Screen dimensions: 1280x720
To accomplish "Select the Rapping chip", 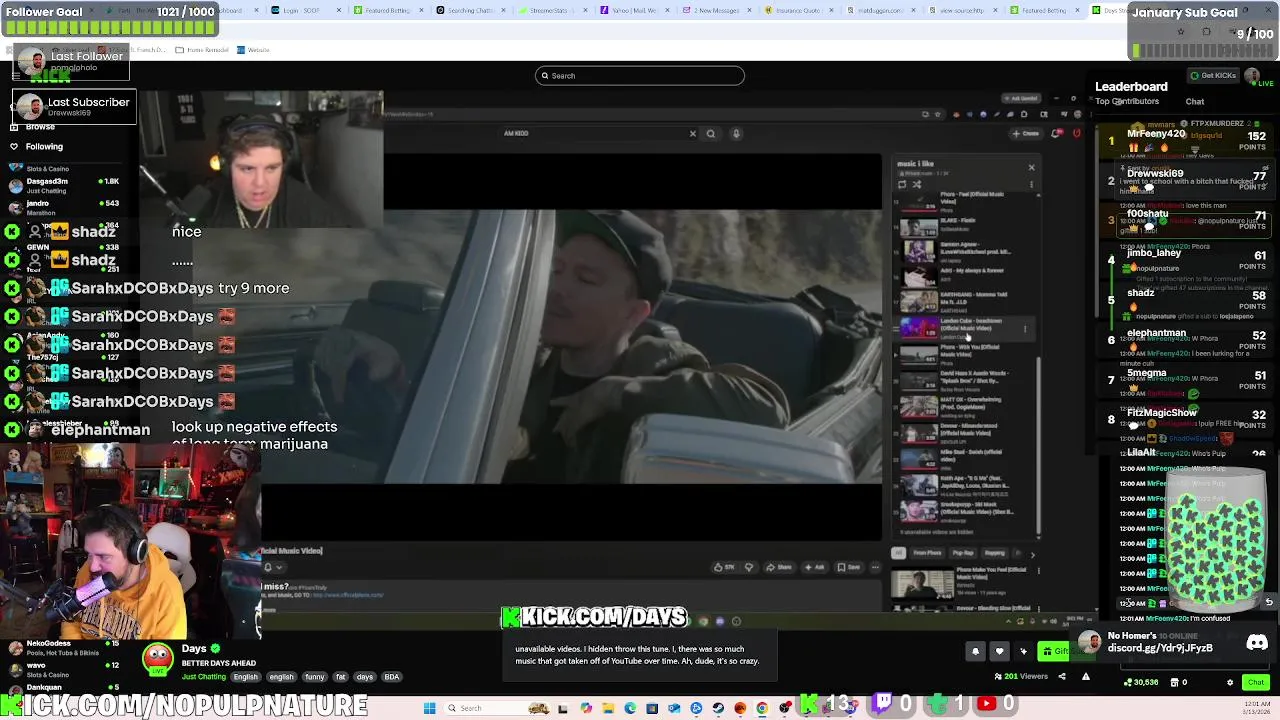I will pos(995,553).
